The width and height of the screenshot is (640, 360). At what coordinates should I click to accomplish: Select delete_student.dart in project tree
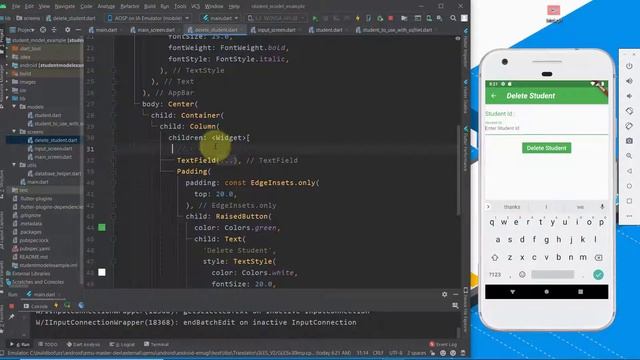pyautogui.click(x=52, y=140)
